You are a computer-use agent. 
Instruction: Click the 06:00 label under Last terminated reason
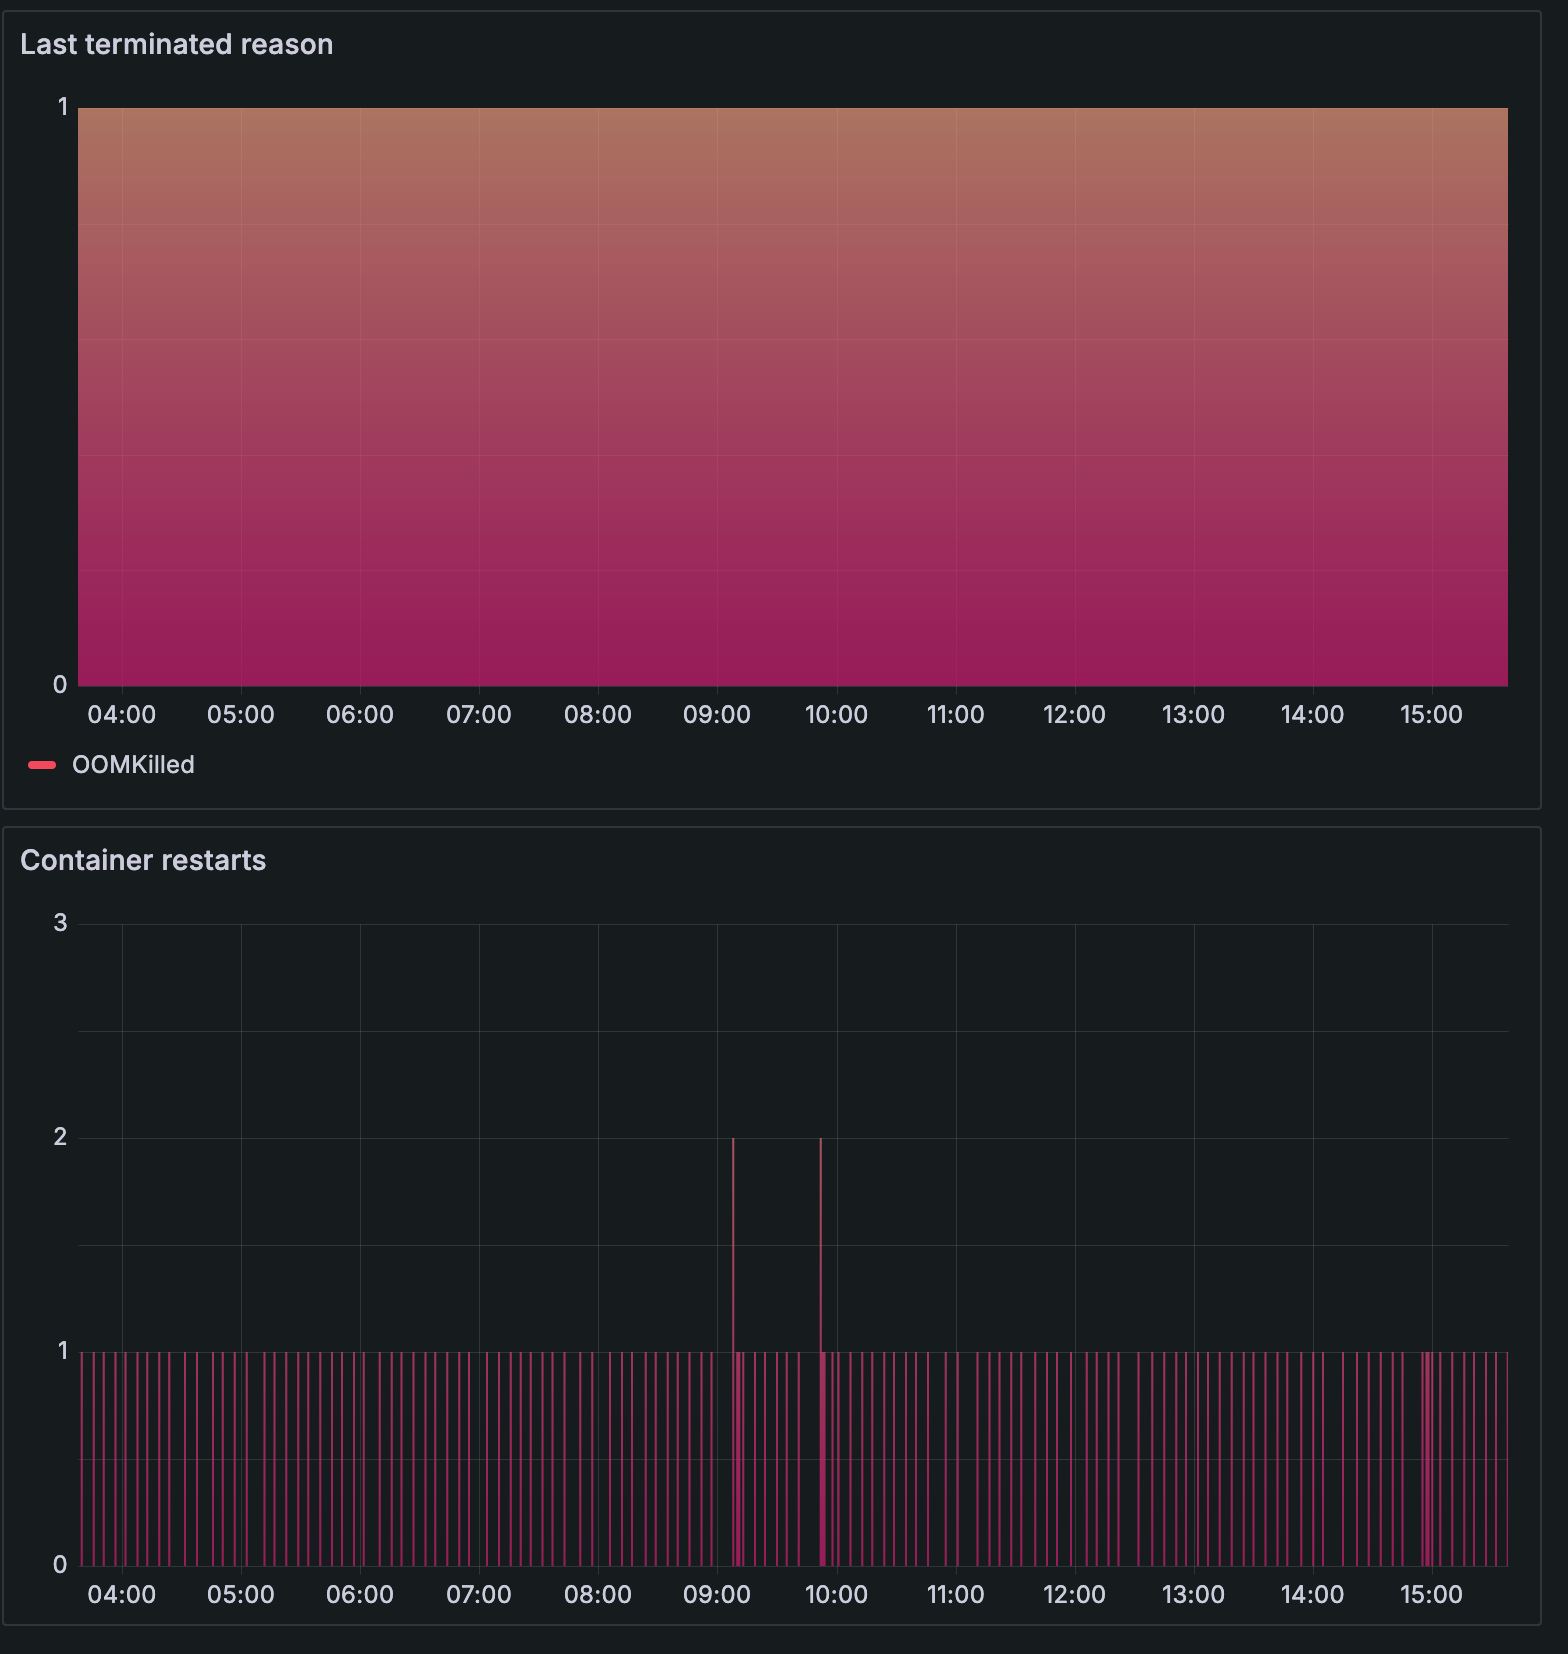pyautogui.click(x=359, y=715)
